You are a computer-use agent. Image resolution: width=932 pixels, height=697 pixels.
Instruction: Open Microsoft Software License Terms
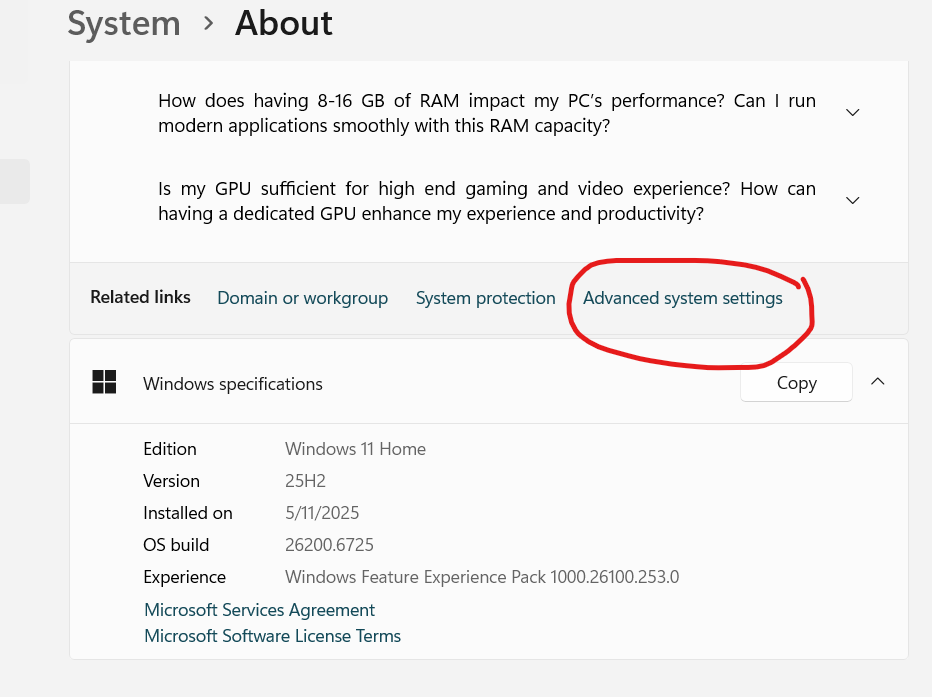pyautogui.click(x=272, y=635)
